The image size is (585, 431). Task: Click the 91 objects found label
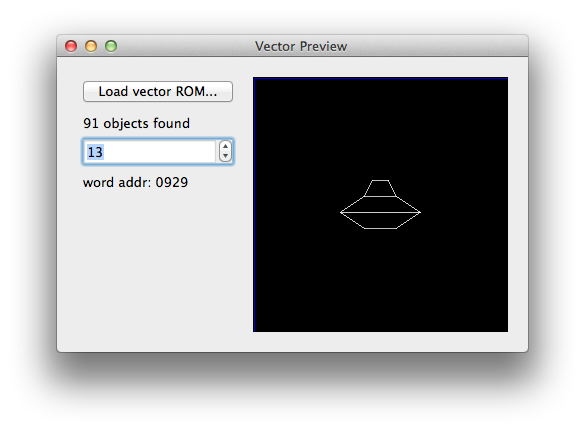point(137,124)
